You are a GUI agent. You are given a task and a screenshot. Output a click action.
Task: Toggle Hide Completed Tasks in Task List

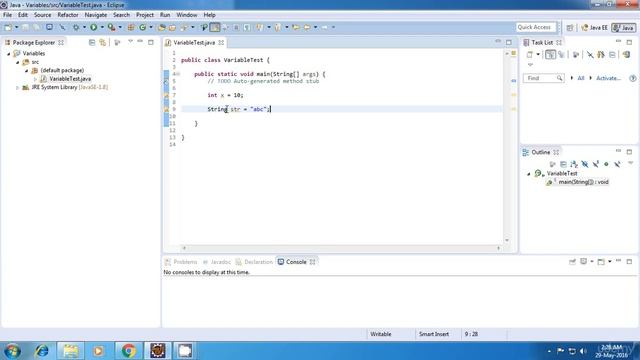590,54
